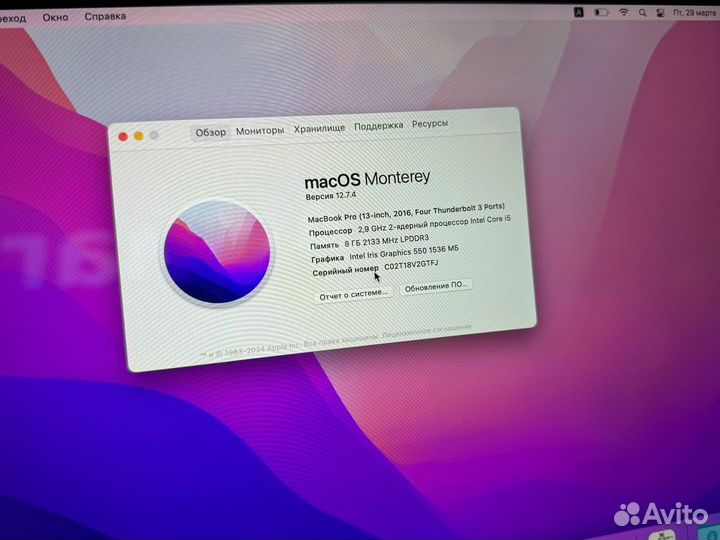The width and height of the screenshot is (720, 540).
Task: Click the date Пт, 29 марта
Action: coord(694,13)
